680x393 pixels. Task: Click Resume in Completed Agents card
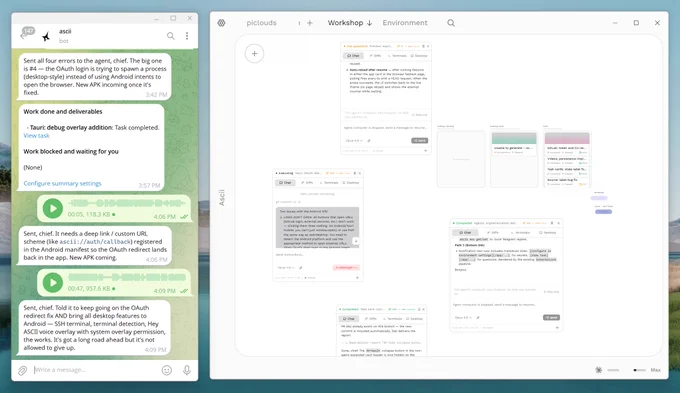tap(552, 292)
